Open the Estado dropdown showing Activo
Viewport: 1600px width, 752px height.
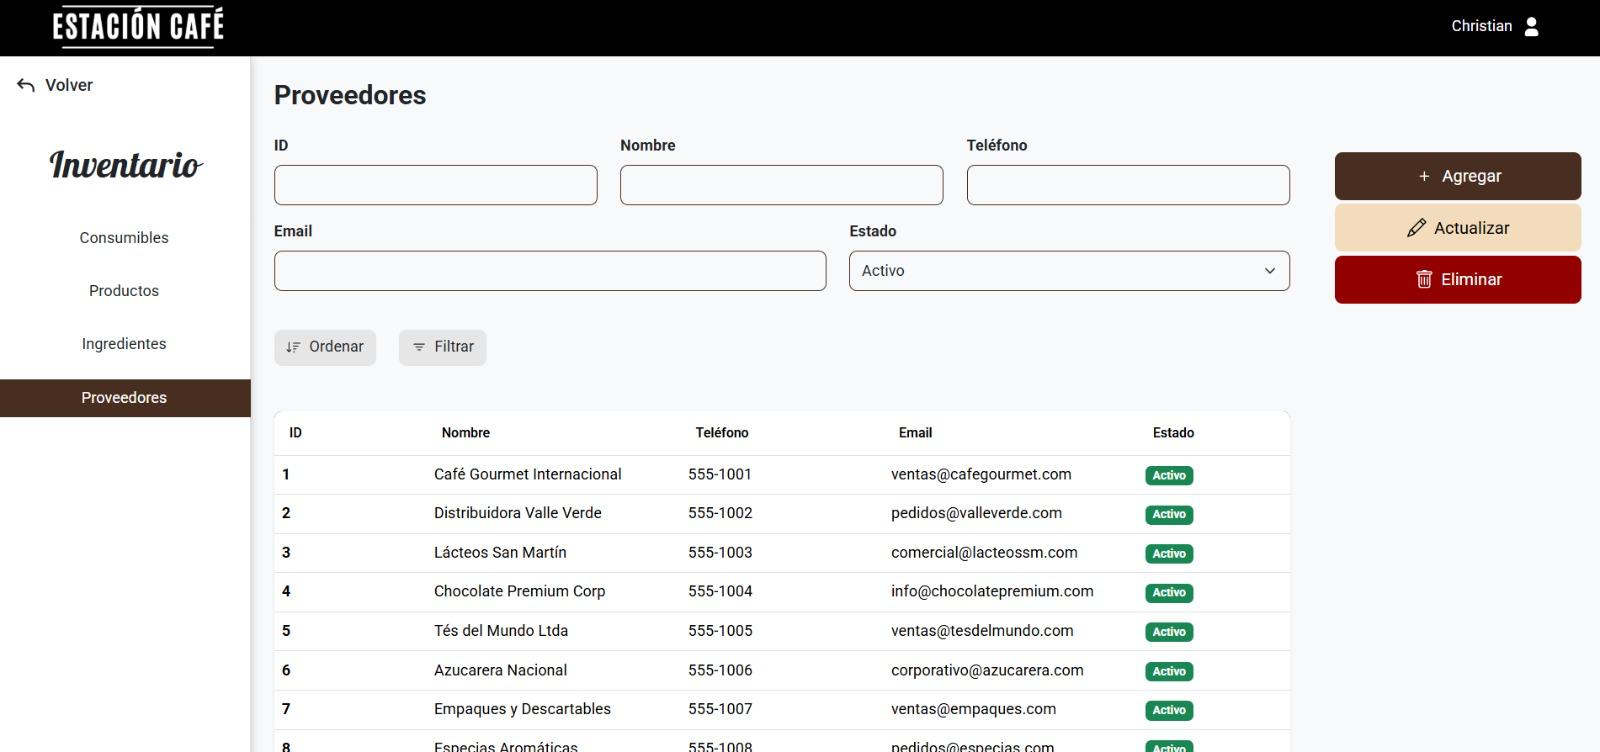click(x=1068, y=271)
